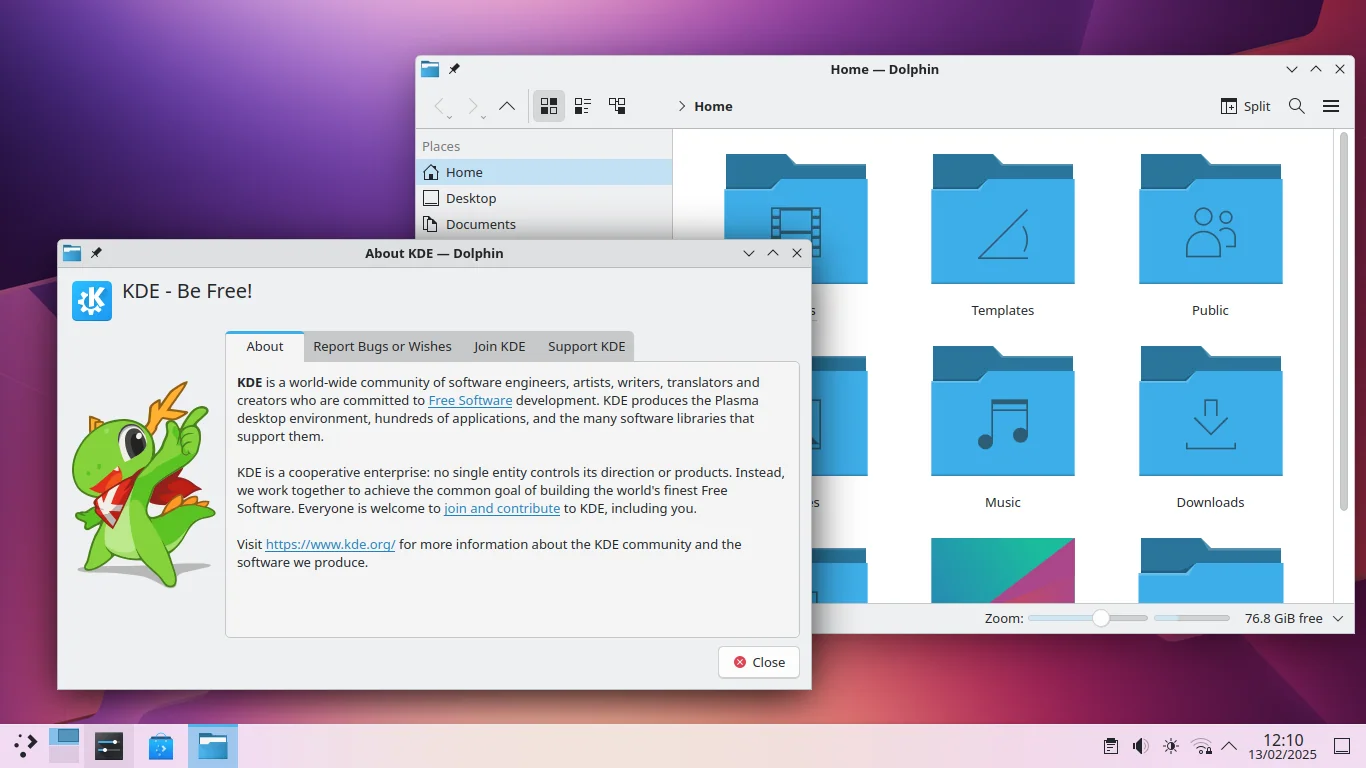Viewport: 1366px width, 768px height.
Task: Click the https://www.kde.org/ link
Action: [x=330, y=544]
